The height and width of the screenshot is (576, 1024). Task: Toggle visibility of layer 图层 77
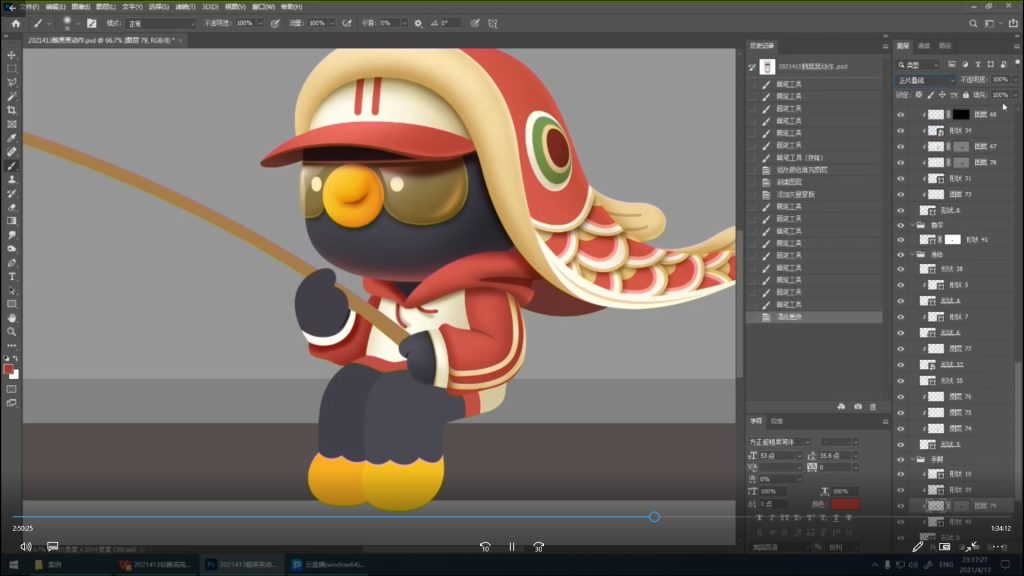(x=900, y=349)
